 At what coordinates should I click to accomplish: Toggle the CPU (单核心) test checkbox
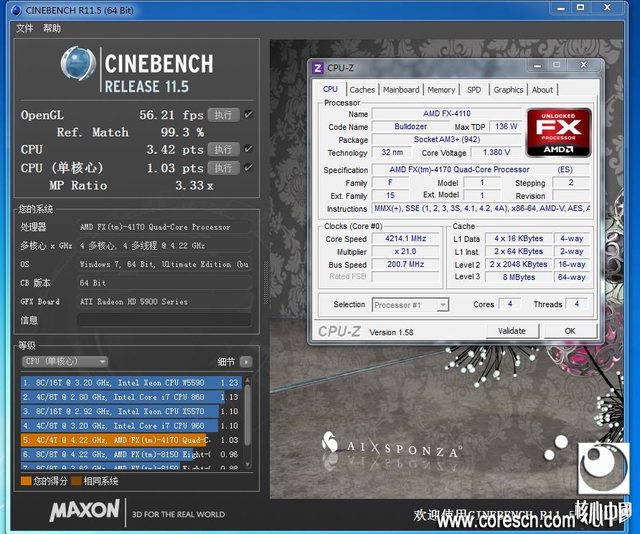point(248,167)
